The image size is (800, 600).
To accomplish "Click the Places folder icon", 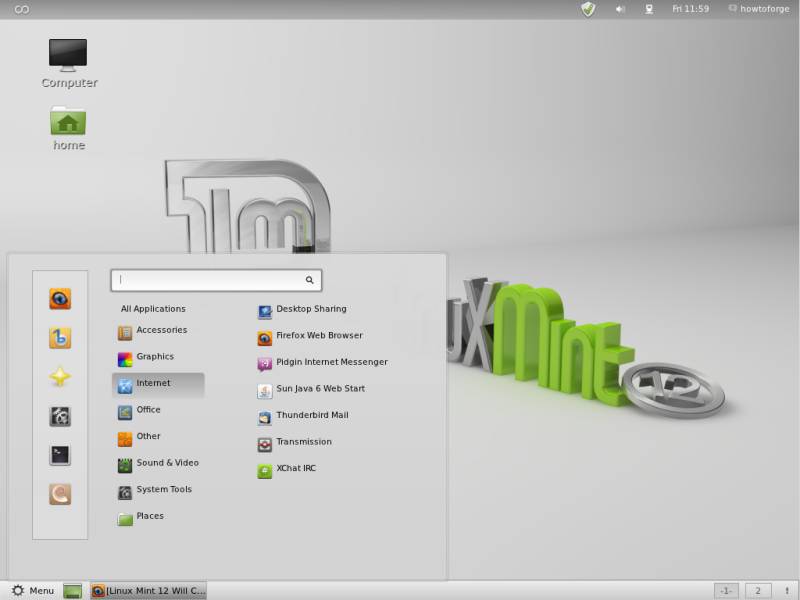I will (125, 519).
